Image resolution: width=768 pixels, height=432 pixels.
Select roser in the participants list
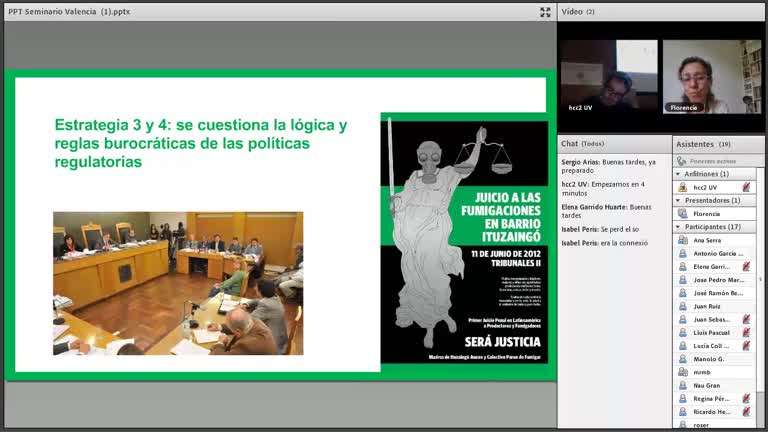(x=716, y=425)
